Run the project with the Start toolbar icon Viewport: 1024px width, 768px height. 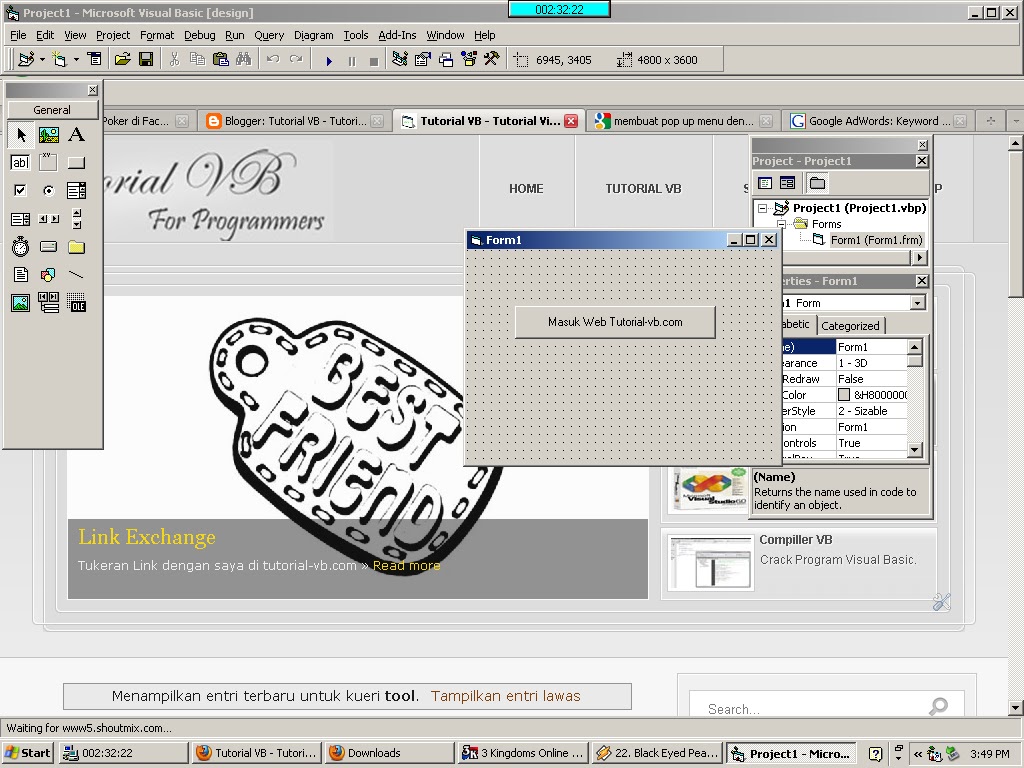coord(328,59)
